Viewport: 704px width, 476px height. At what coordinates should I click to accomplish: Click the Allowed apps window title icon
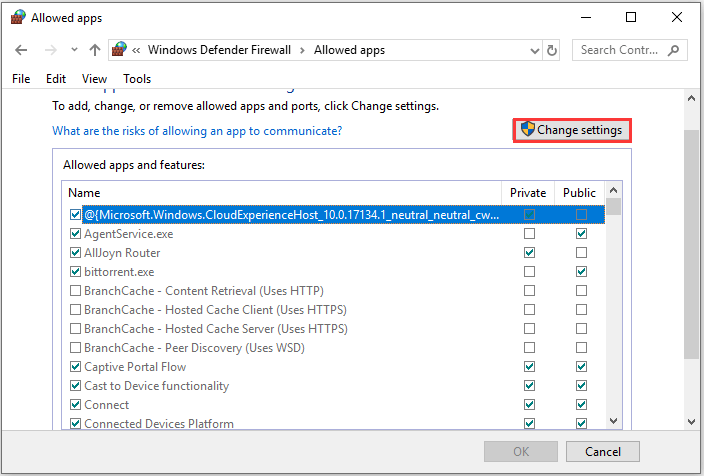point(18,18)
